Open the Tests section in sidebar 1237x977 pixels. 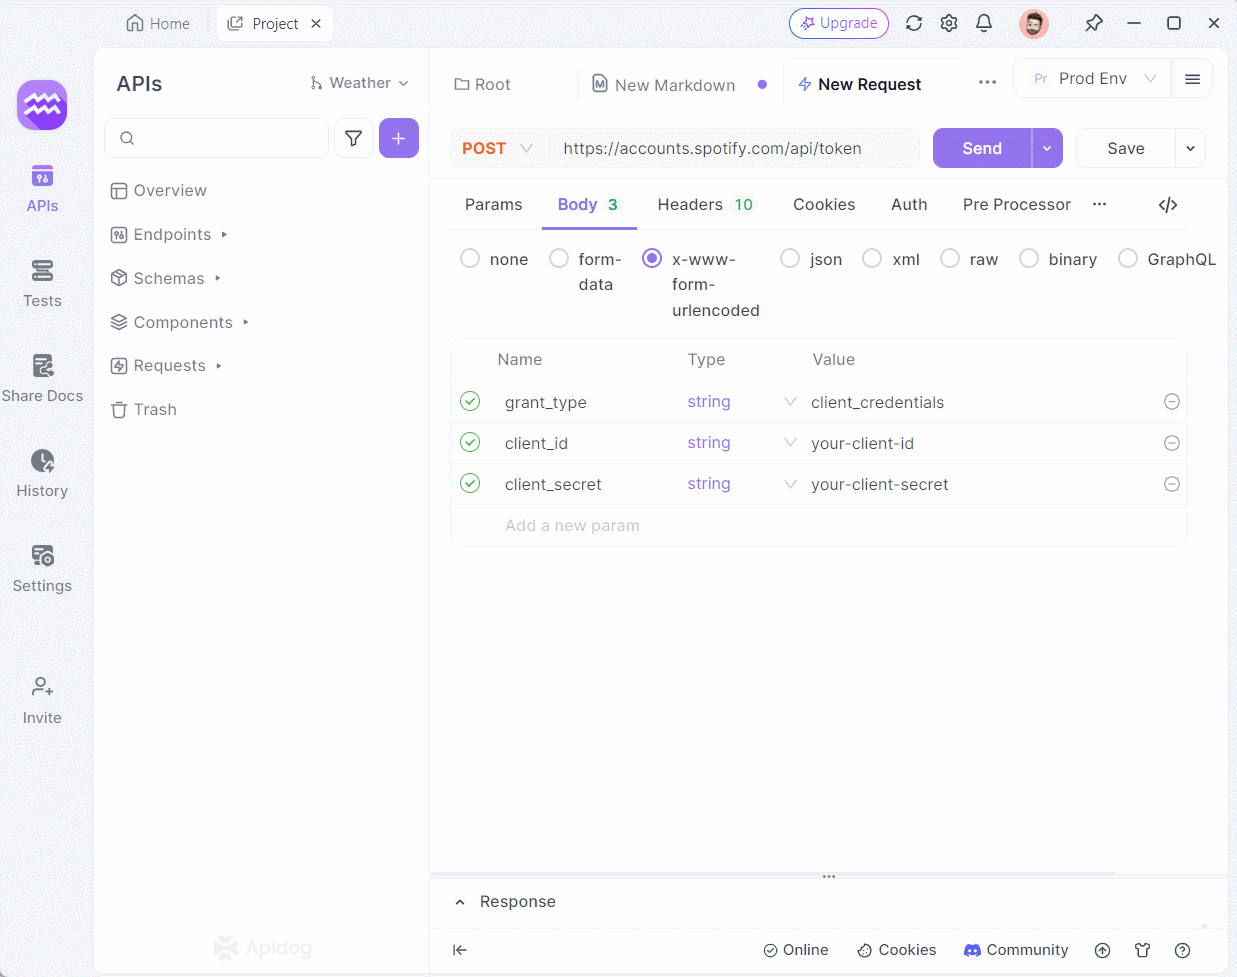point(42,284)
